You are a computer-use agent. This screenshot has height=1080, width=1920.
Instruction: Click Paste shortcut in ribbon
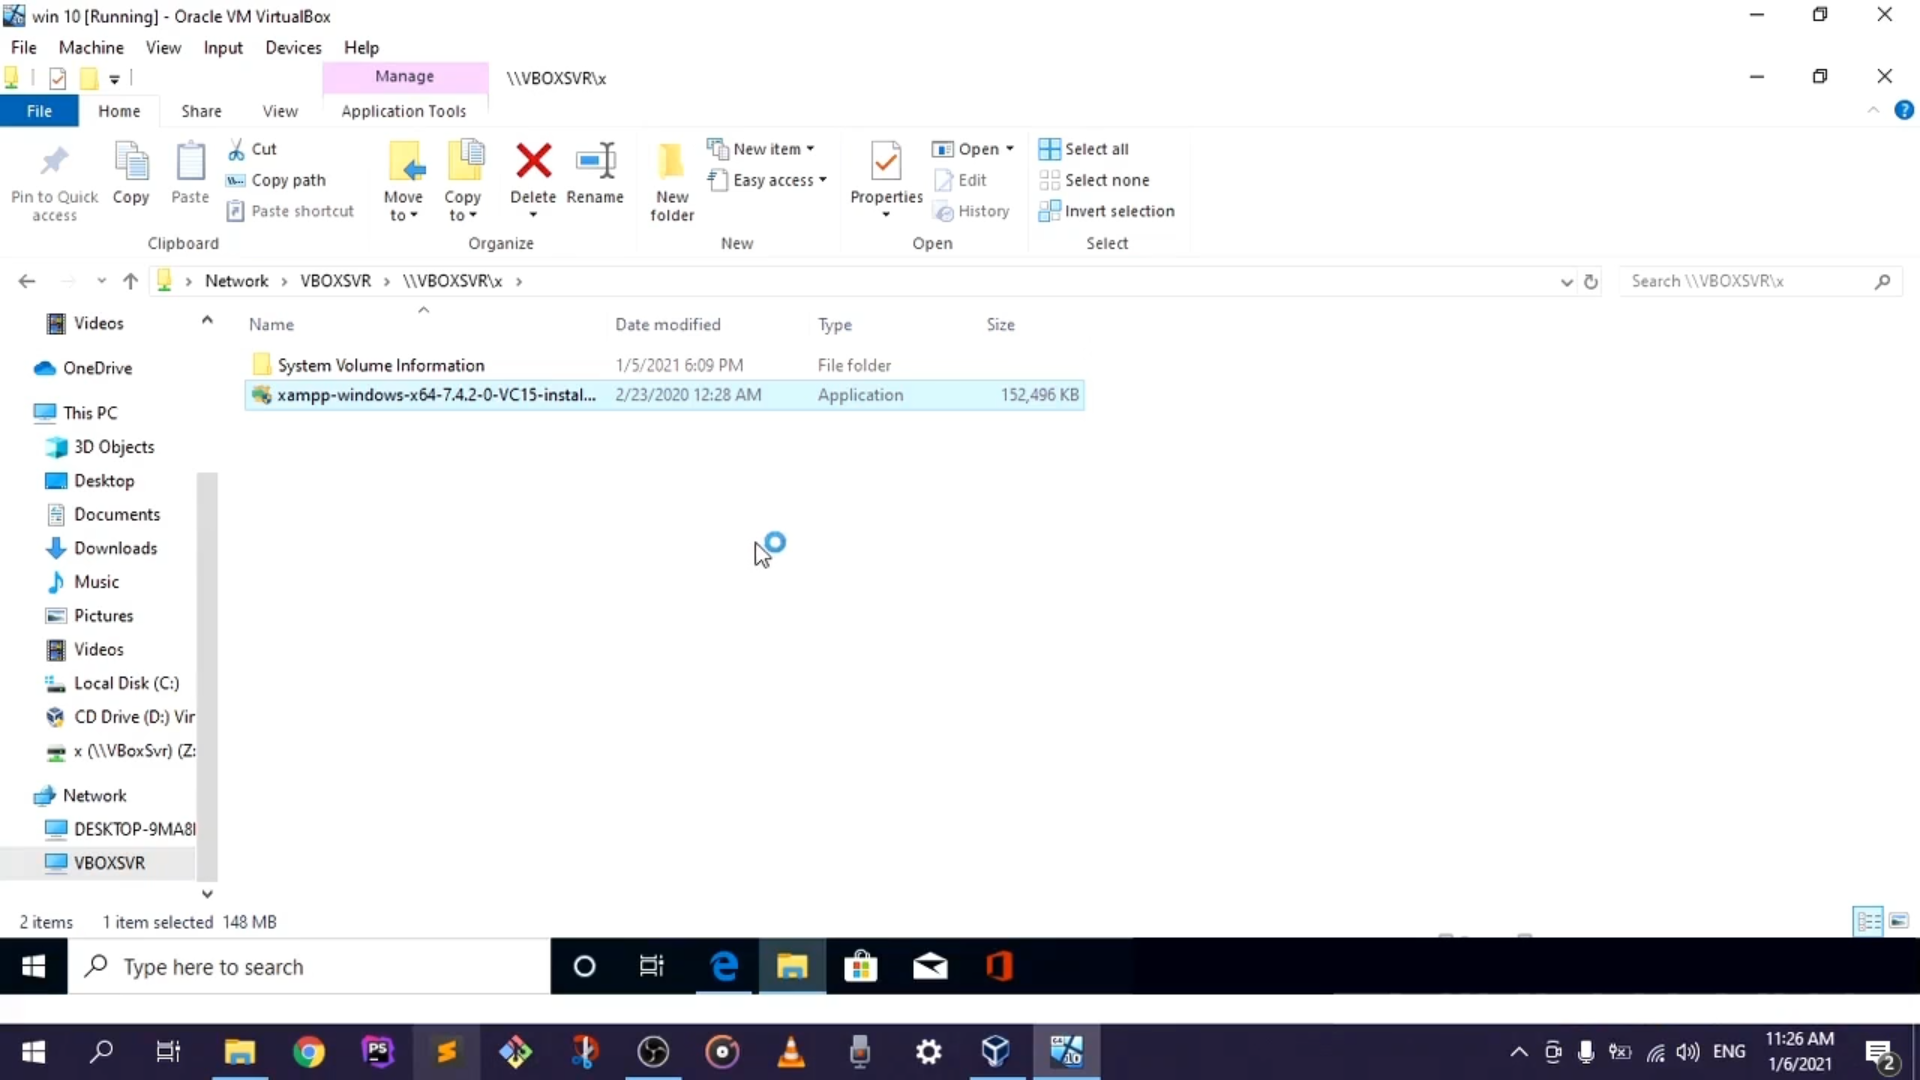pyautogui.click(x=291, y=211)
